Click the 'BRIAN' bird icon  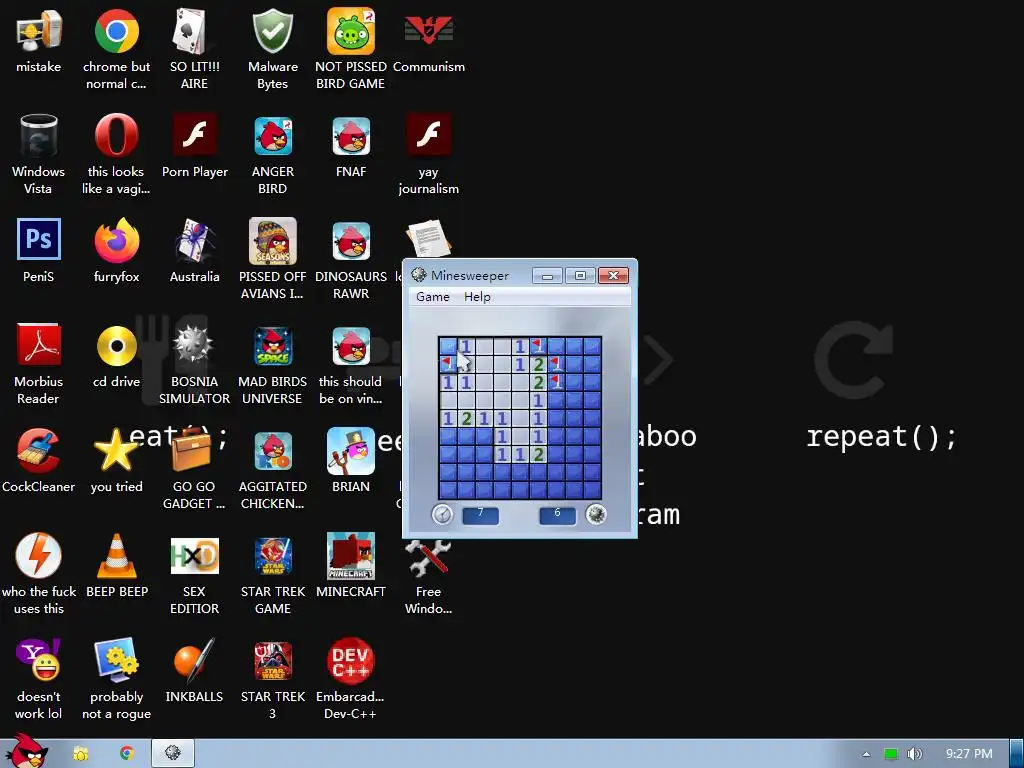(351, 451)
